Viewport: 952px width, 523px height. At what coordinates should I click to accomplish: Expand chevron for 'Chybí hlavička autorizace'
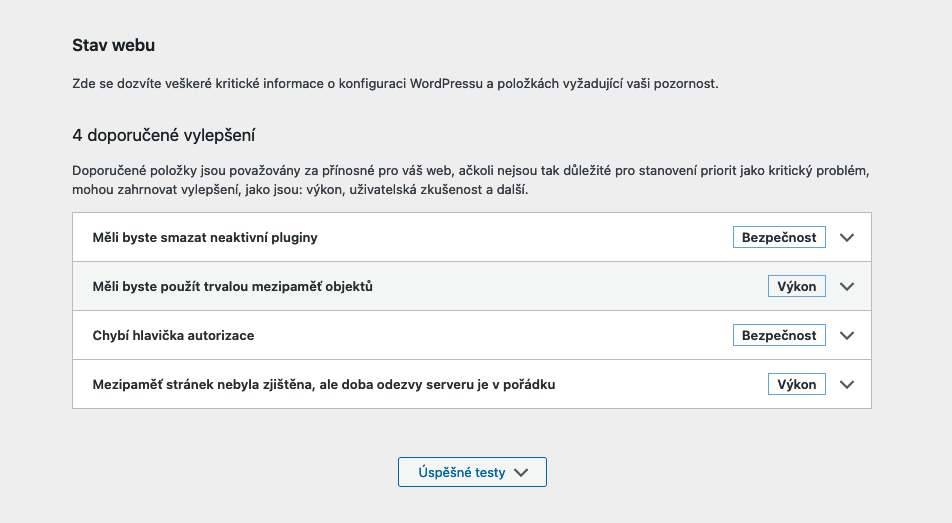847,336
